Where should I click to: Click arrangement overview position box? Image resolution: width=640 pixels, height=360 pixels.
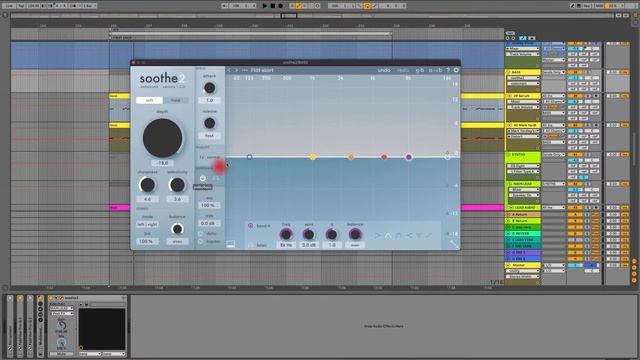tap(289, 16)
